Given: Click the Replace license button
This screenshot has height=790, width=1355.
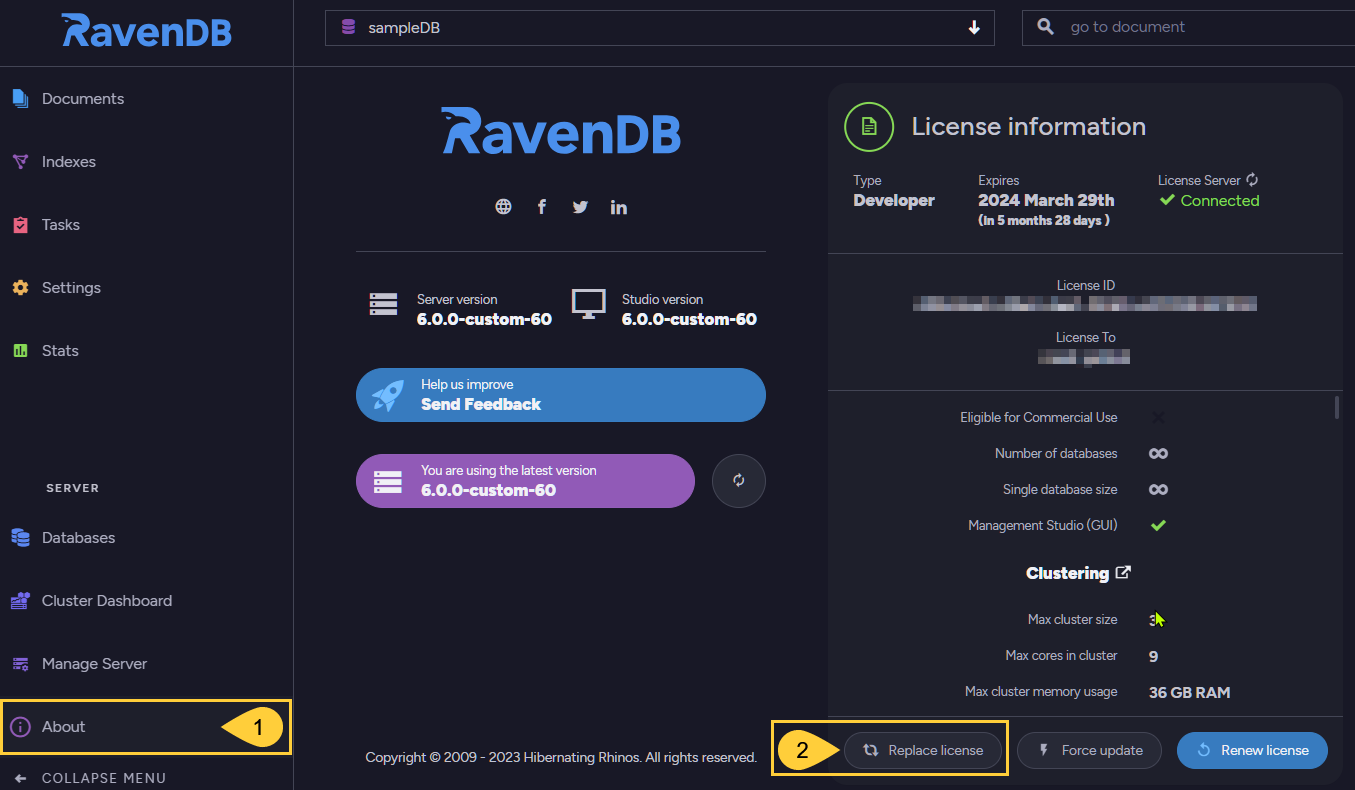Looking at the screenshot, I should coord(923,751).
